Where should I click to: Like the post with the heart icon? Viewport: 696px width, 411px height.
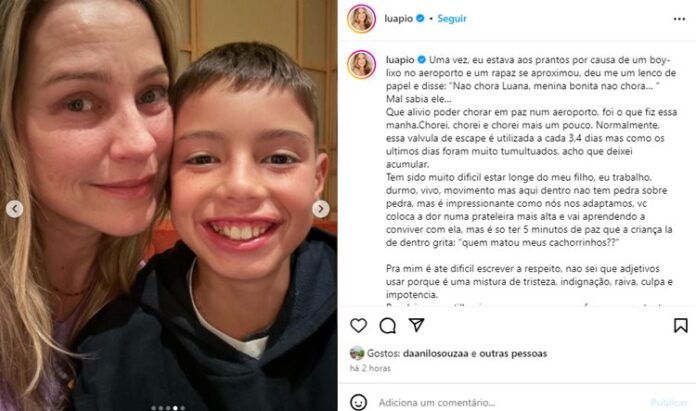point(358,325)
